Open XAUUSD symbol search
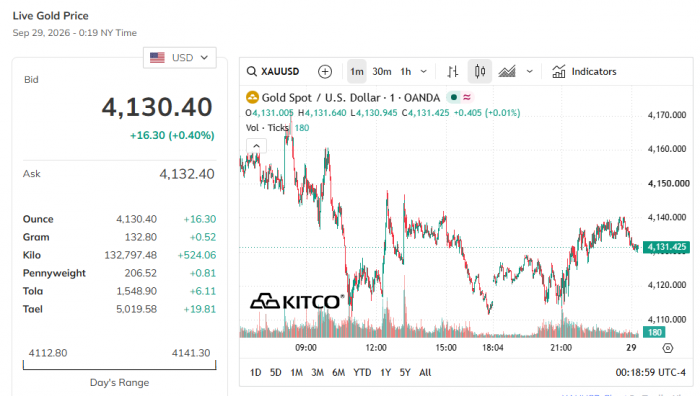700x396 pixels. tap(273, 71)
